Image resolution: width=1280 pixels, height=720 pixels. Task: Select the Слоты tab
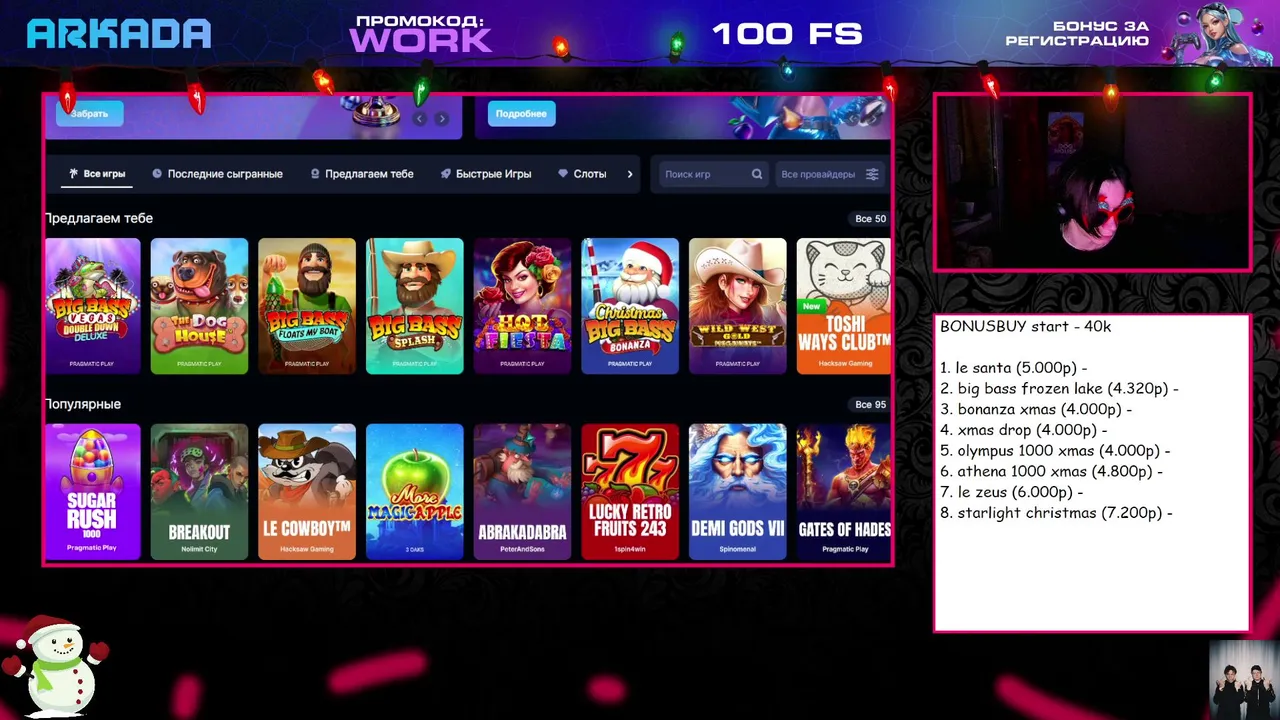(x=582, y=174)
